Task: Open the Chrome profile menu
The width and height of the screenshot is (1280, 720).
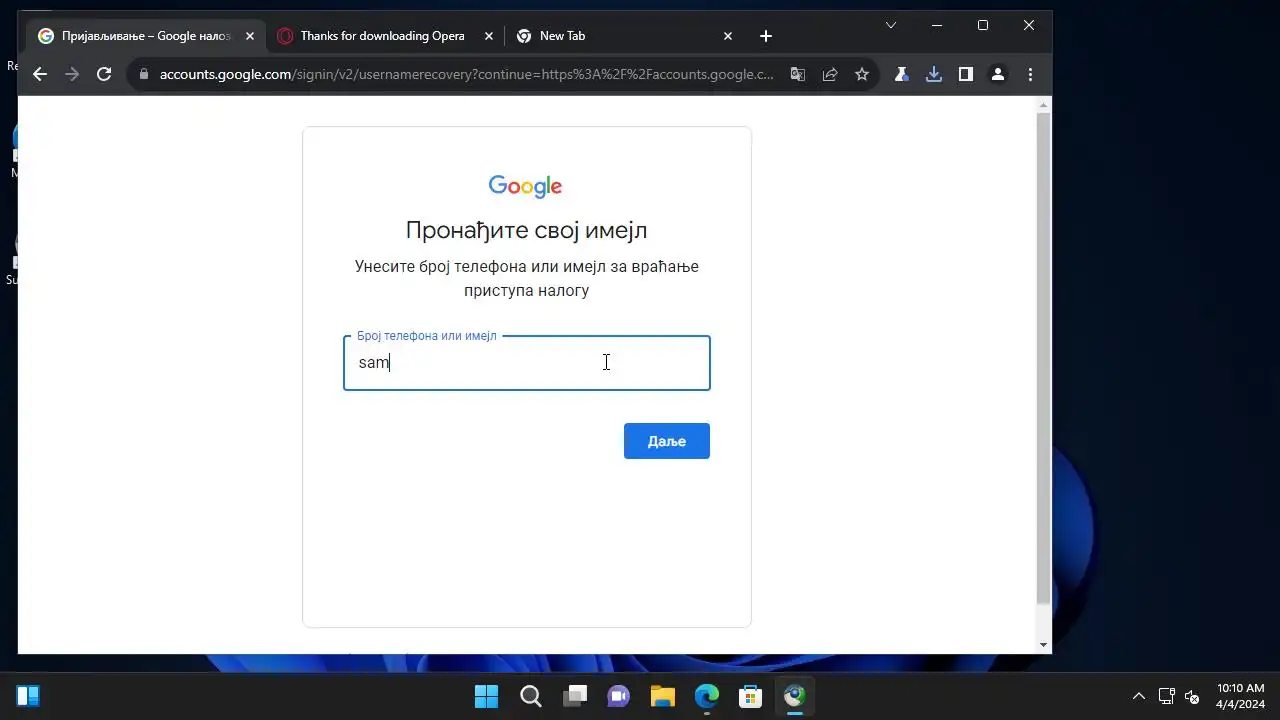Action: [x=998, y=74]
